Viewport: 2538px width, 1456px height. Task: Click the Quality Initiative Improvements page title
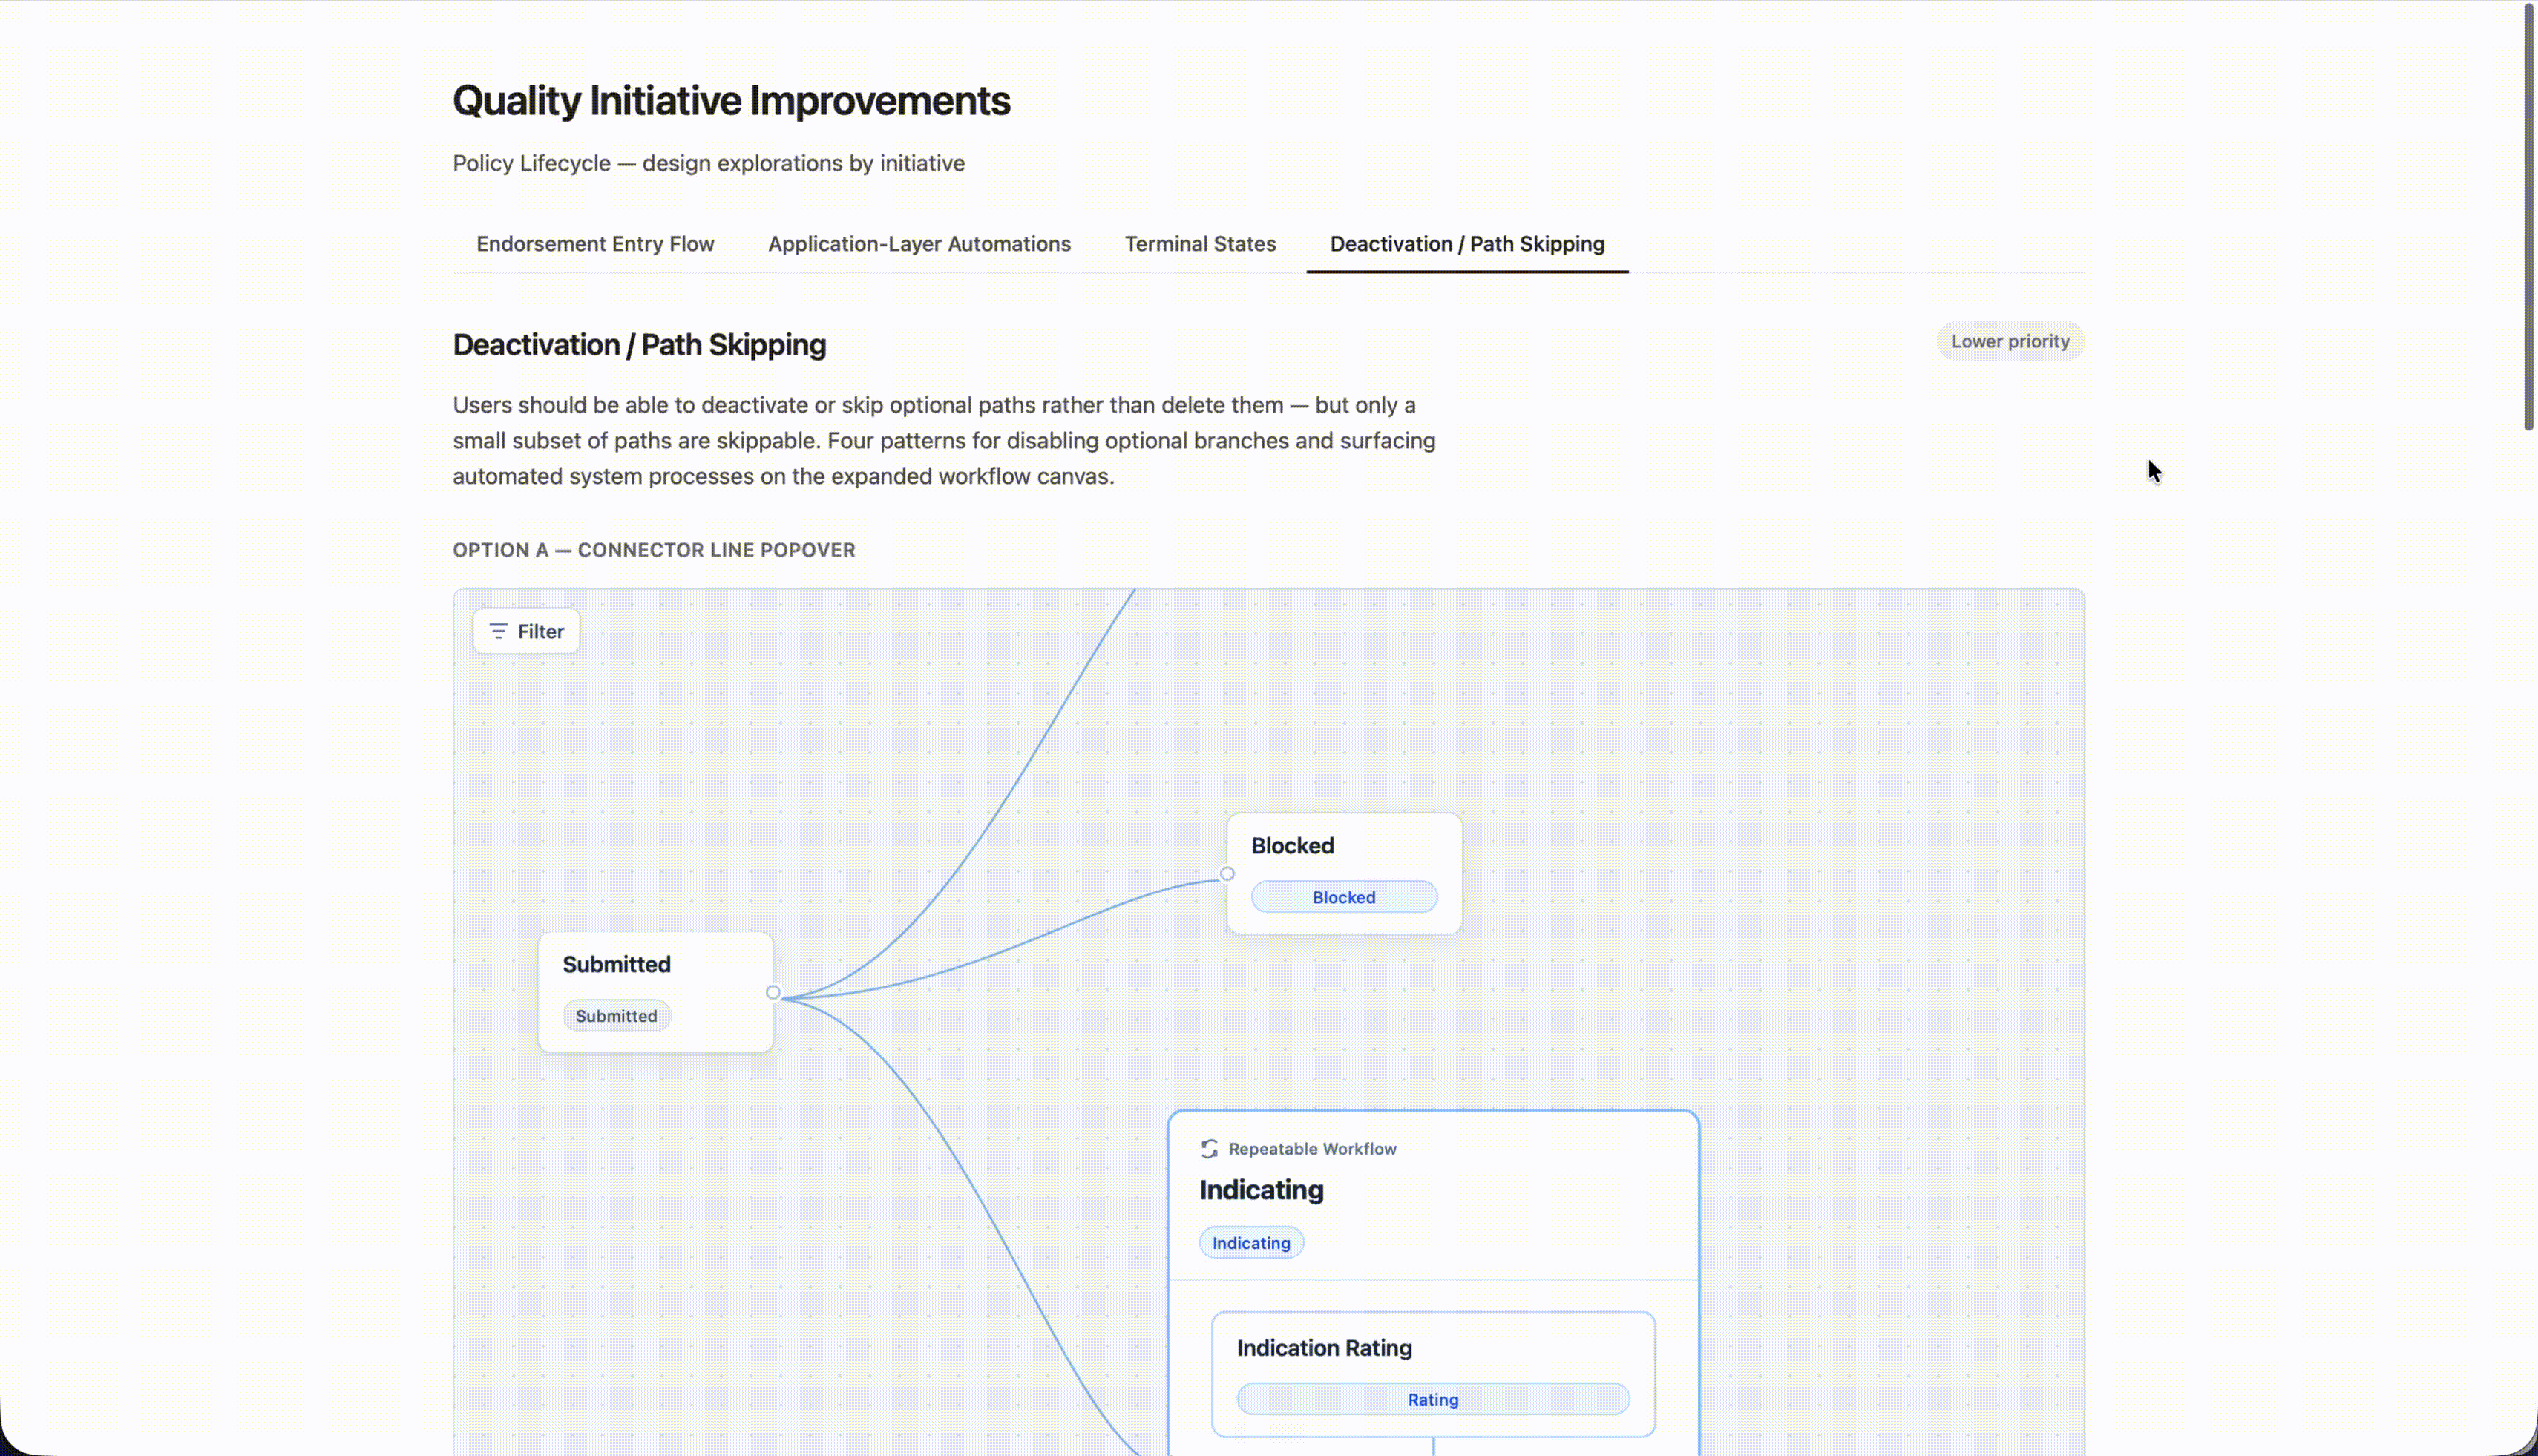coord(731,101)
